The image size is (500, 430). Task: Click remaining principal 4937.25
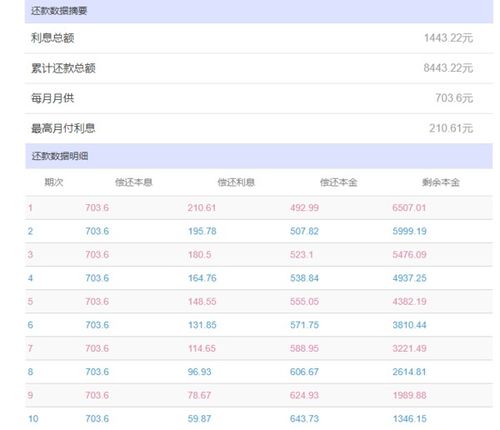pyautogui.click(x=409, y=278)
